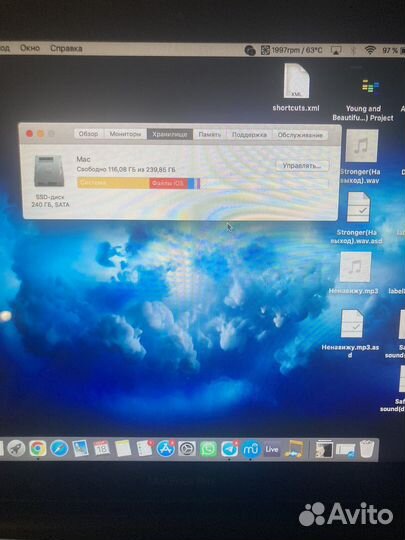The height and width of the screenshot is (540, 405).
Task: Click the SSD-диск 240 ГБ, SATA caption
Action: (50, 201)
